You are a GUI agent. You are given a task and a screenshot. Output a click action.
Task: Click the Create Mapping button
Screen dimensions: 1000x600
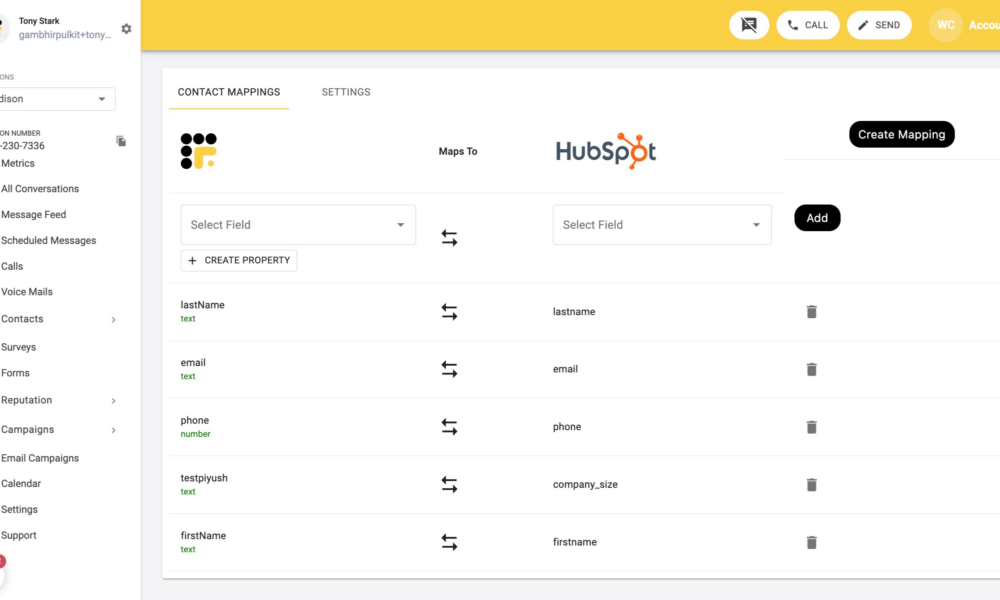coord(901,135)
